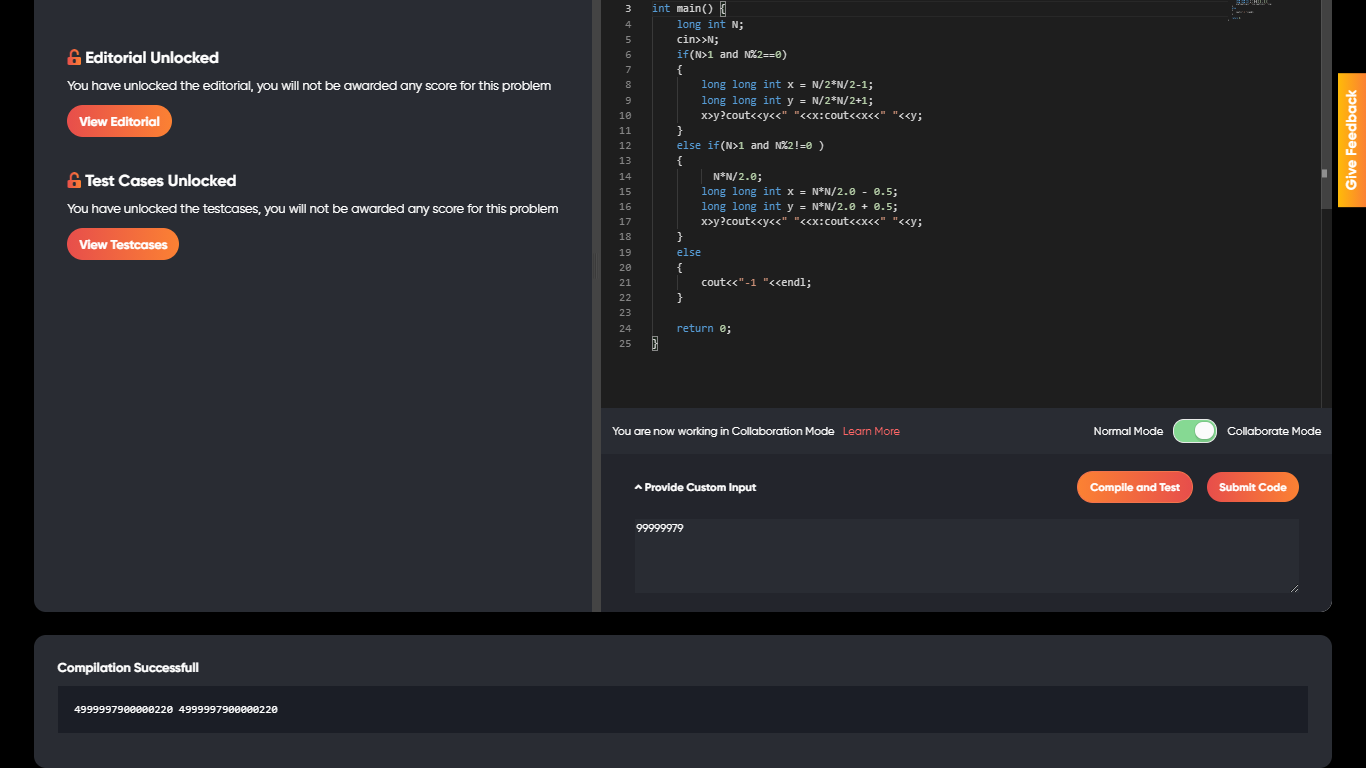Image resolution: width=1366 pixels, height=768 pixels.
Task: Click the Submit Code button
Action: coord(1252,488)
